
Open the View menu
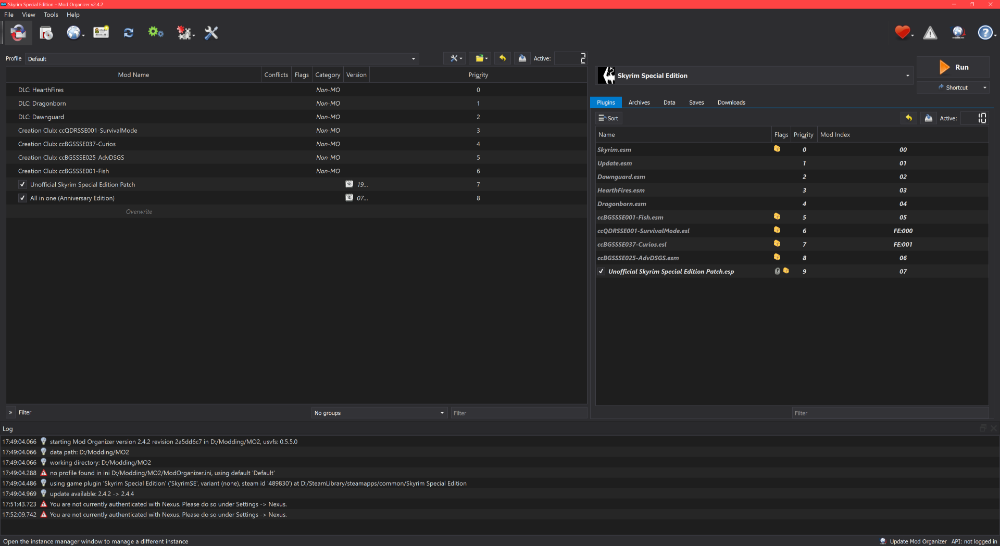point(29,14)
